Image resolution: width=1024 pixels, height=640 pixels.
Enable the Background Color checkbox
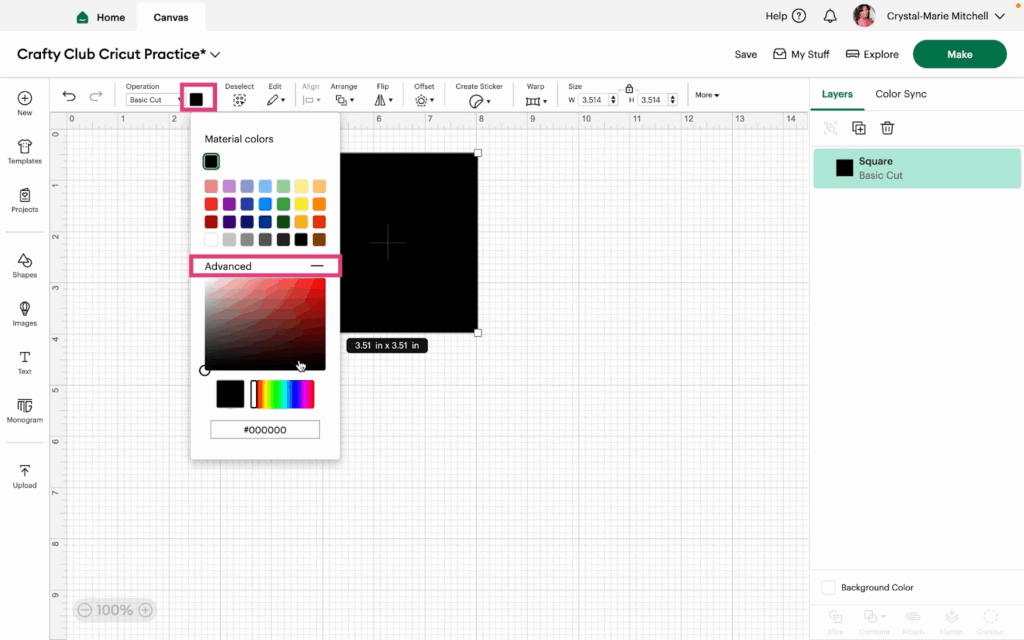pyautogui.click(x=828, y=587)
